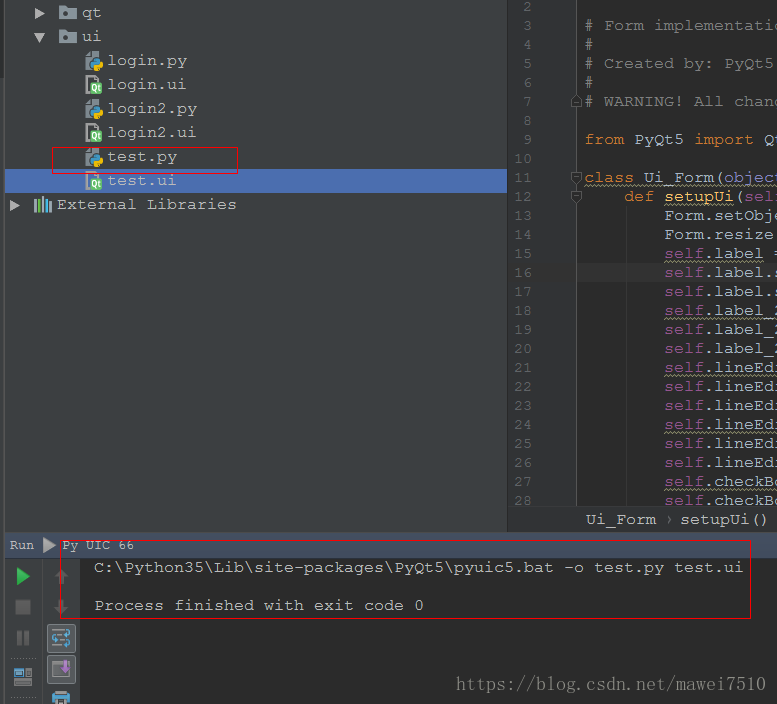Click the login2.py Python file icon
This screenshot has height=704, width=777.
coord(94,108)
